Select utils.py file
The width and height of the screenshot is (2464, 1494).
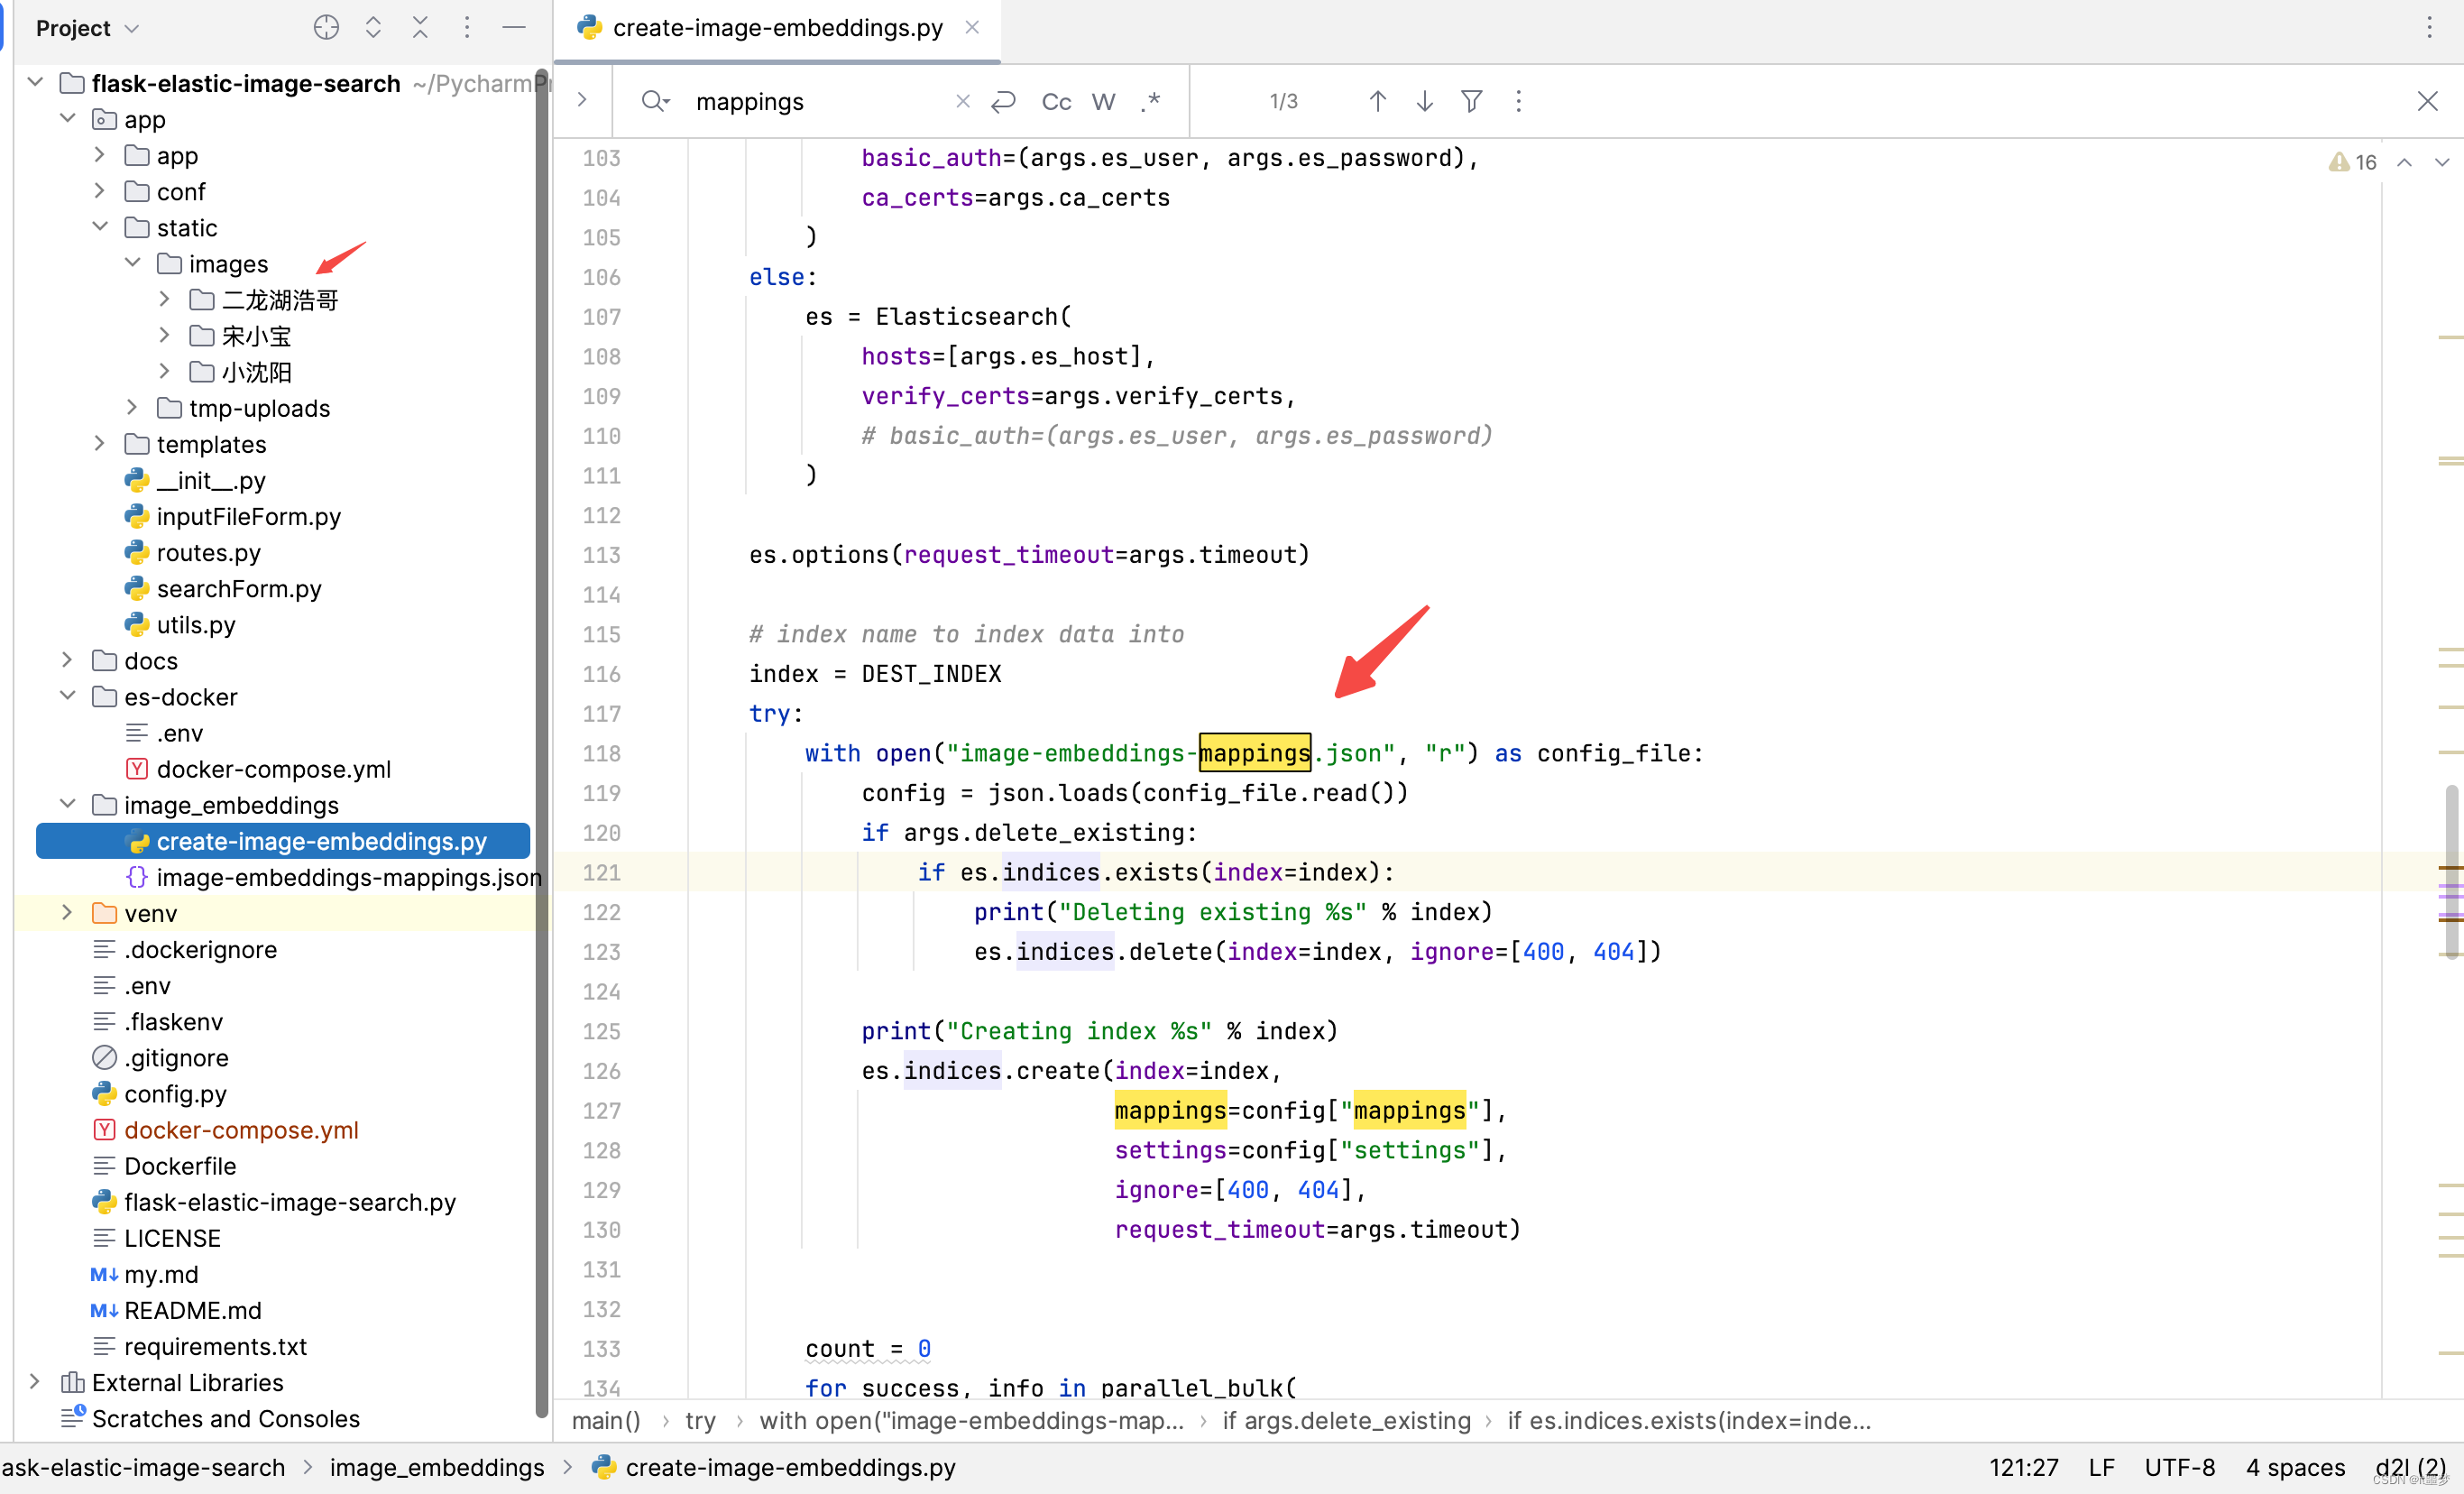[x=196, y=624]
